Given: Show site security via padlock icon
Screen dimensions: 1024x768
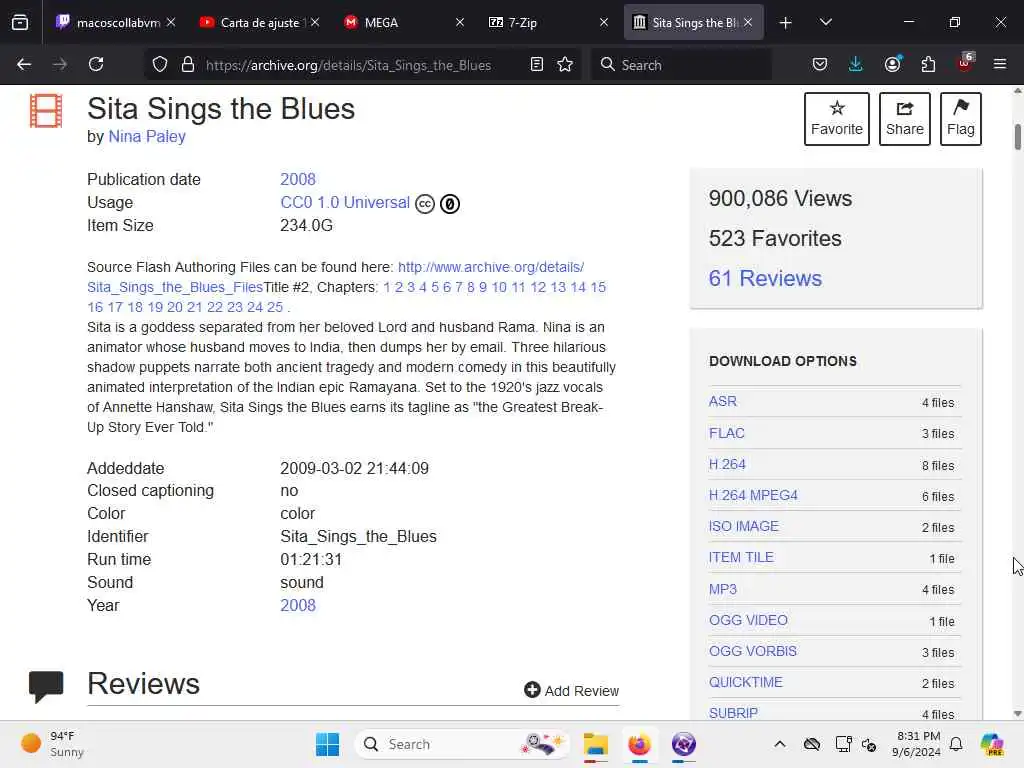Looking at the screenshot, I should 188,65.
